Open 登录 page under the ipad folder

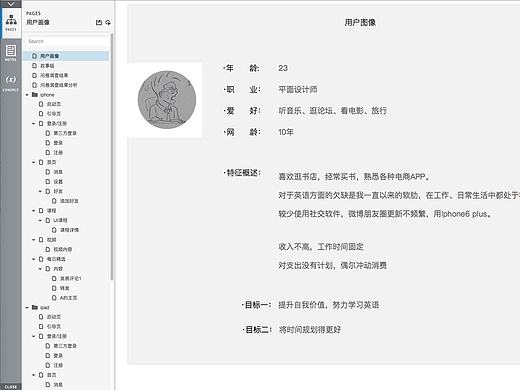[58, 356]
